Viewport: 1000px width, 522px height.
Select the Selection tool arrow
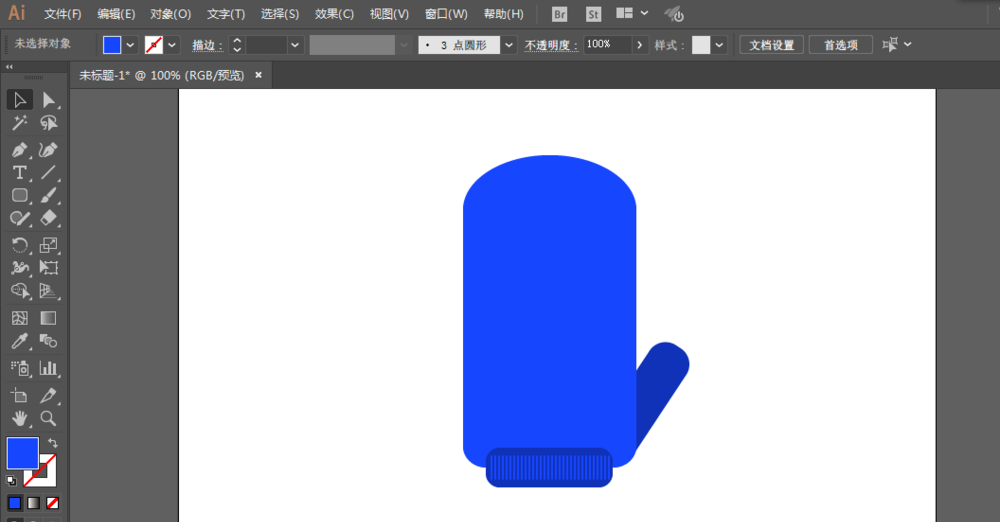20,100
